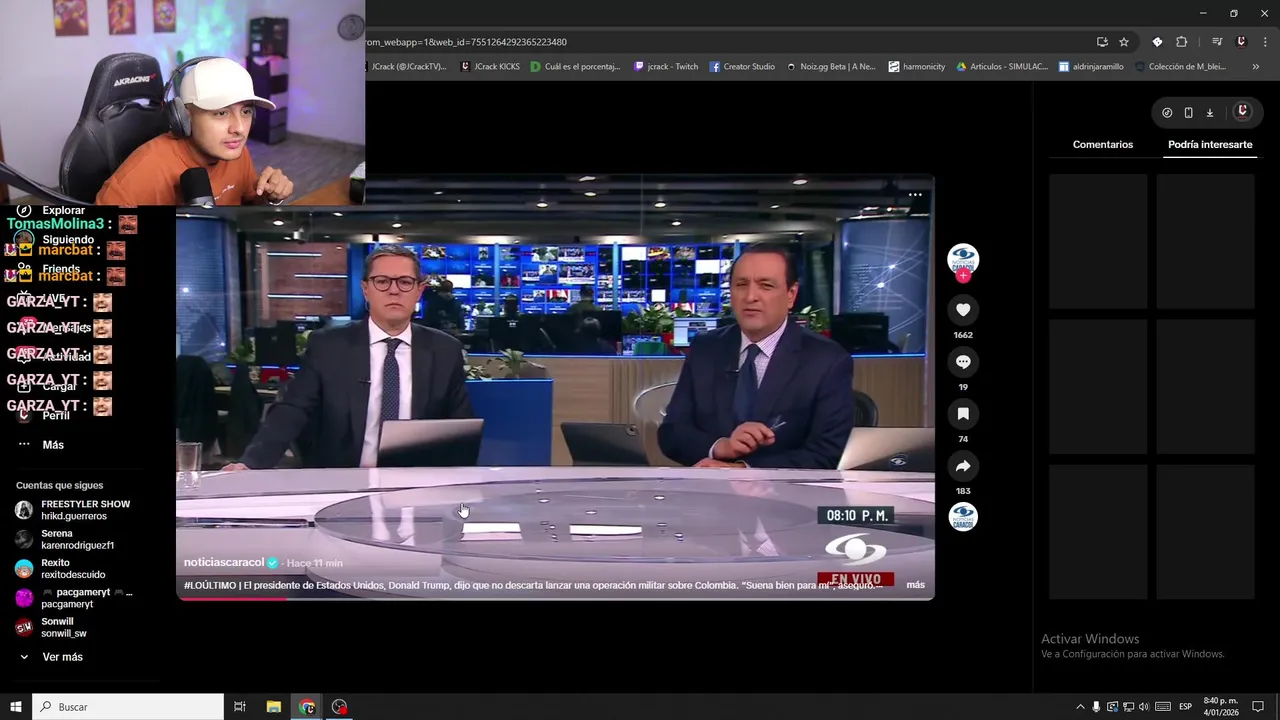Image resolution: width=1280 pixels, height=720 pixels.
Task: Open the jcrack - Twitch bookmark
Action: pos(666,67)
